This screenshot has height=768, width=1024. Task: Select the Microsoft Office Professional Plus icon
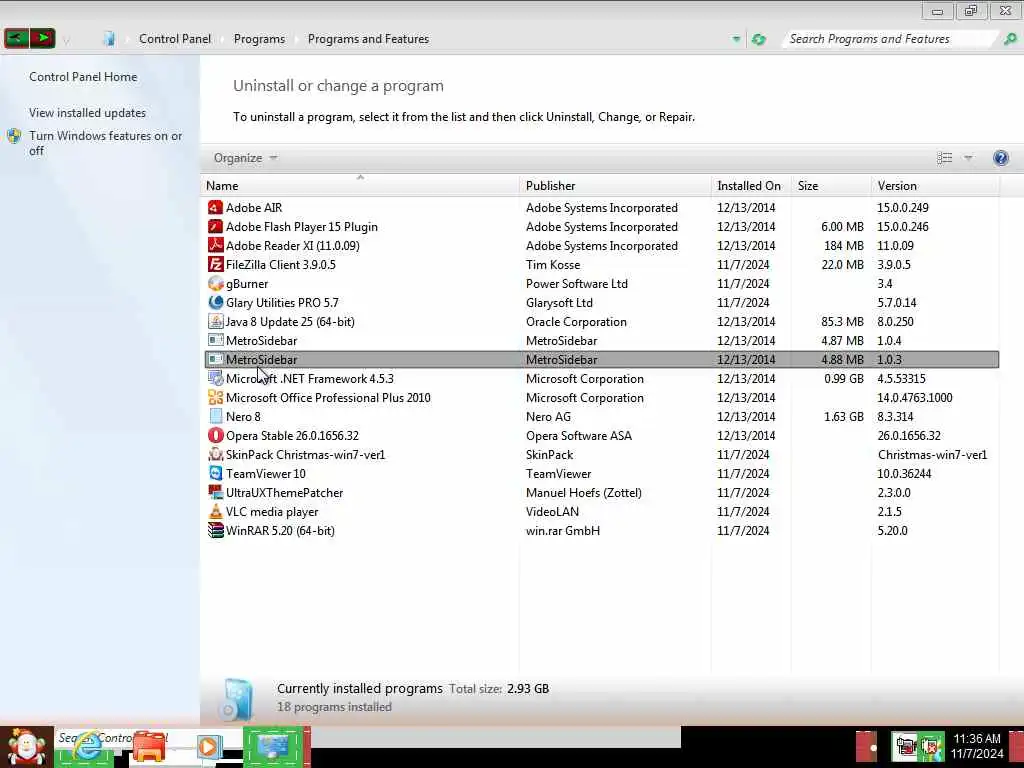(216, 398)
